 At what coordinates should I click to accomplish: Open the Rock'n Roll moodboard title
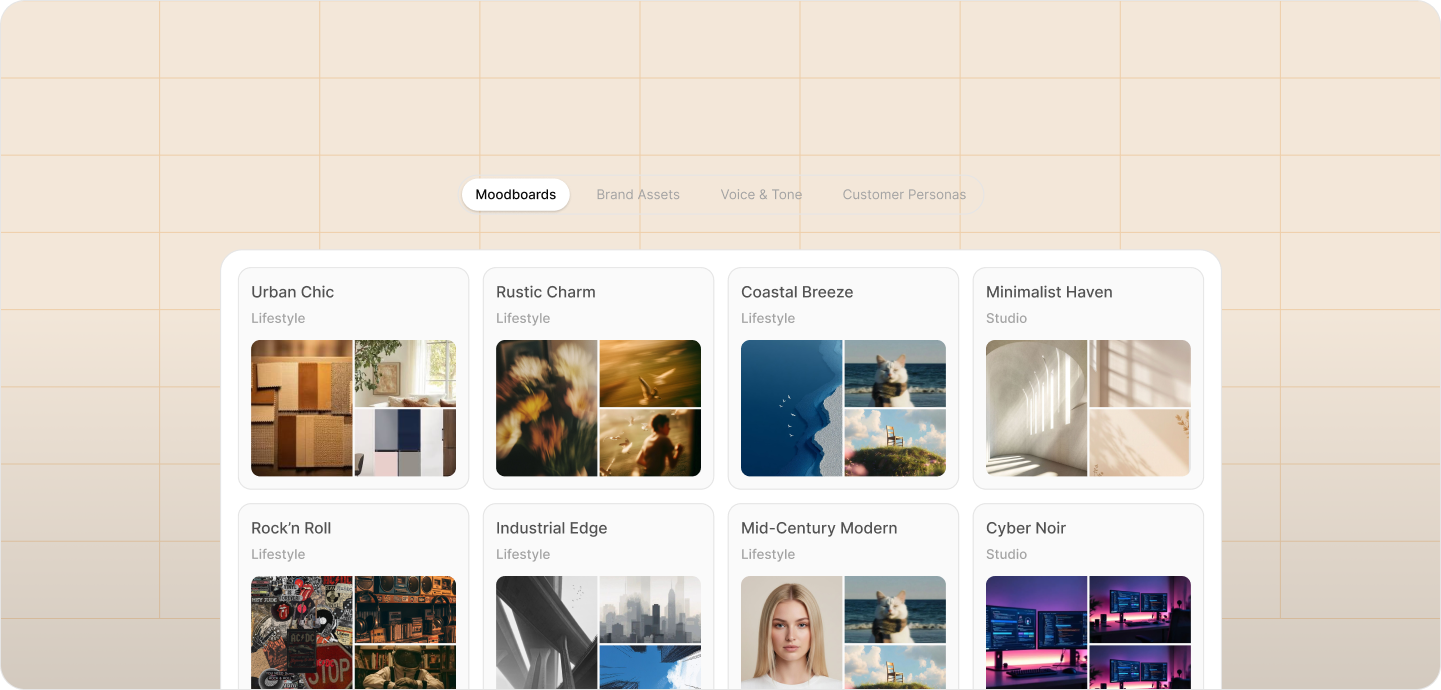(x=291, y=528)
